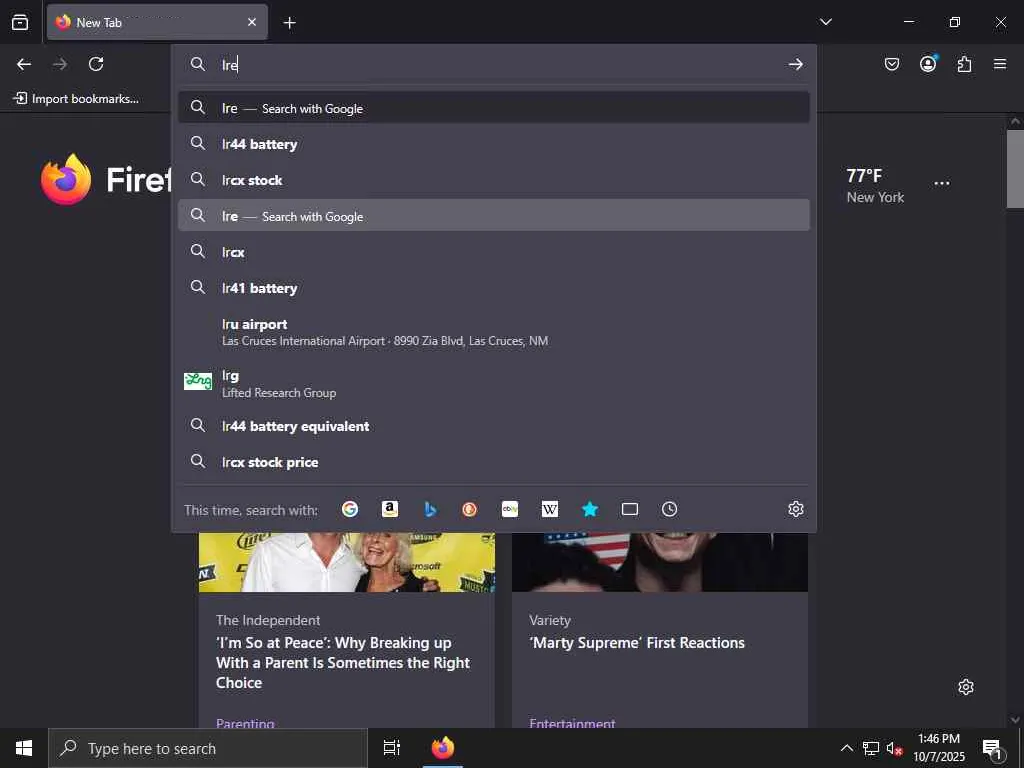Search this time with Bing icon
Viewport: 1024px width, 768px height.
430,509
